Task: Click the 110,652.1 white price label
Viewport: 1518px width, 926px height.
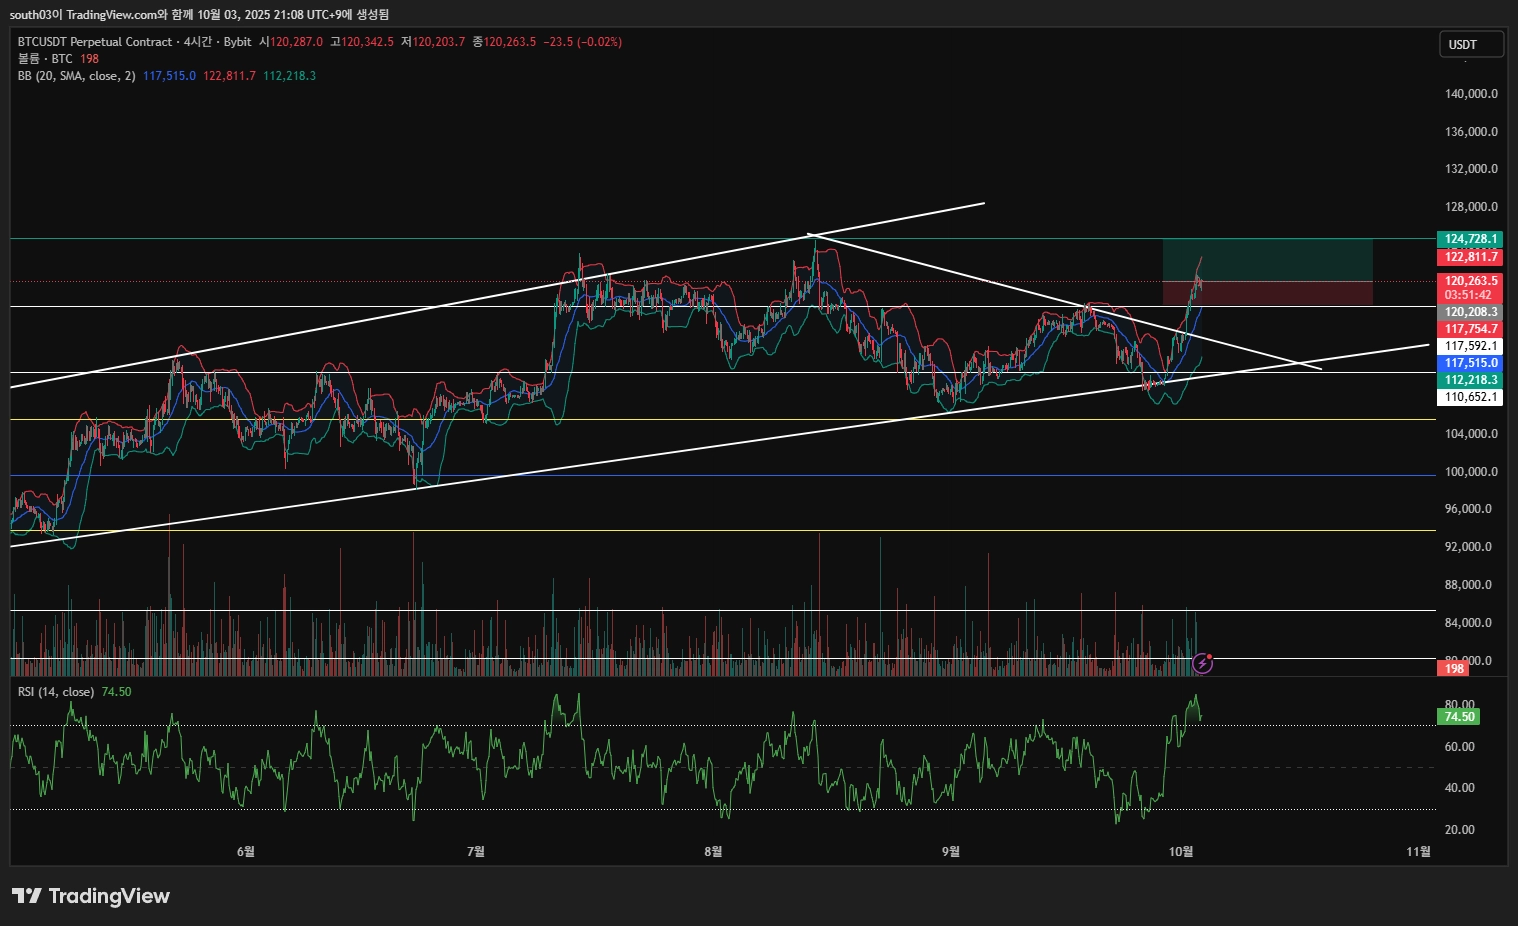Action: coord(1470,397)
